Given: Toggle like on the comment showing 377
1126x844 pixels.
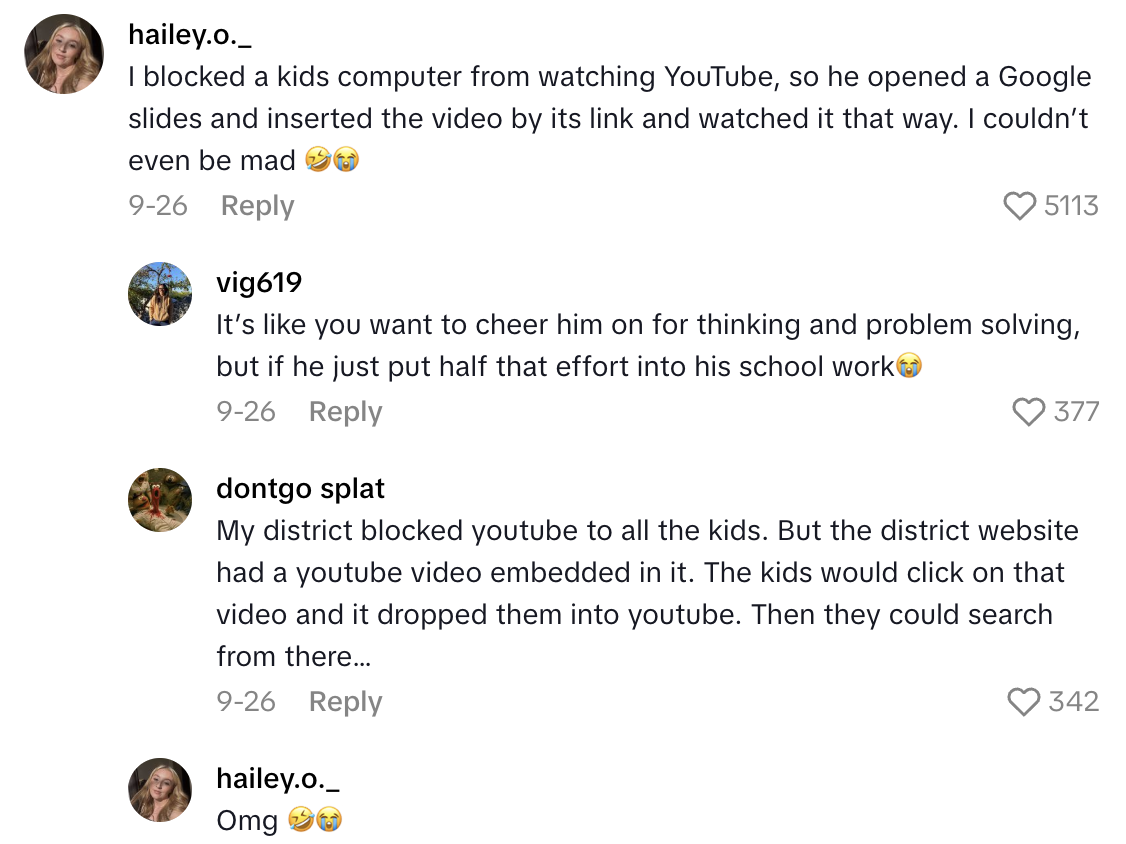Looking at the screenshot, I should 1029,411.
